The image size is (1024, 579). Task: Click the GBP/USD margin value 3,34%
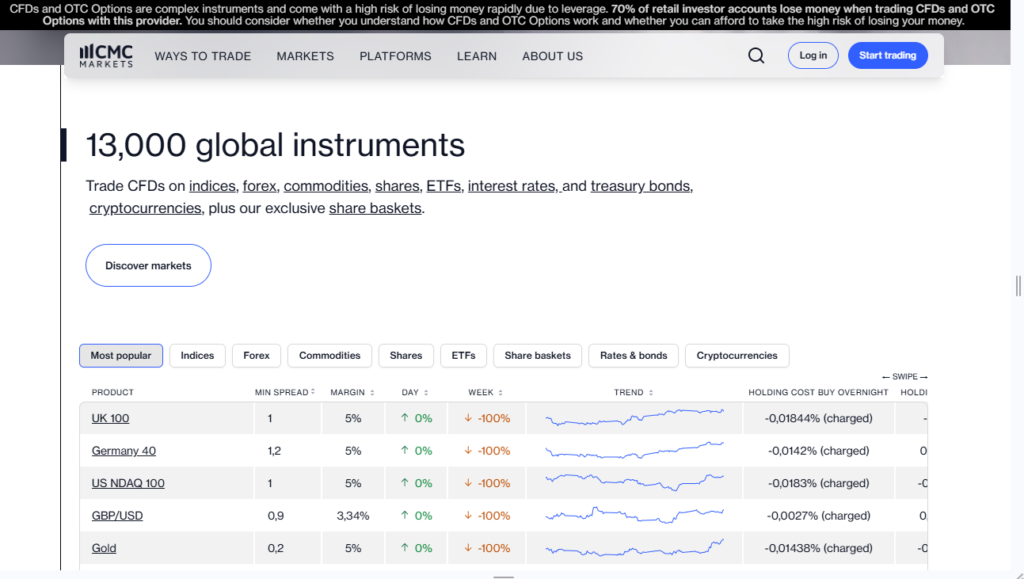tap(353, 515)
